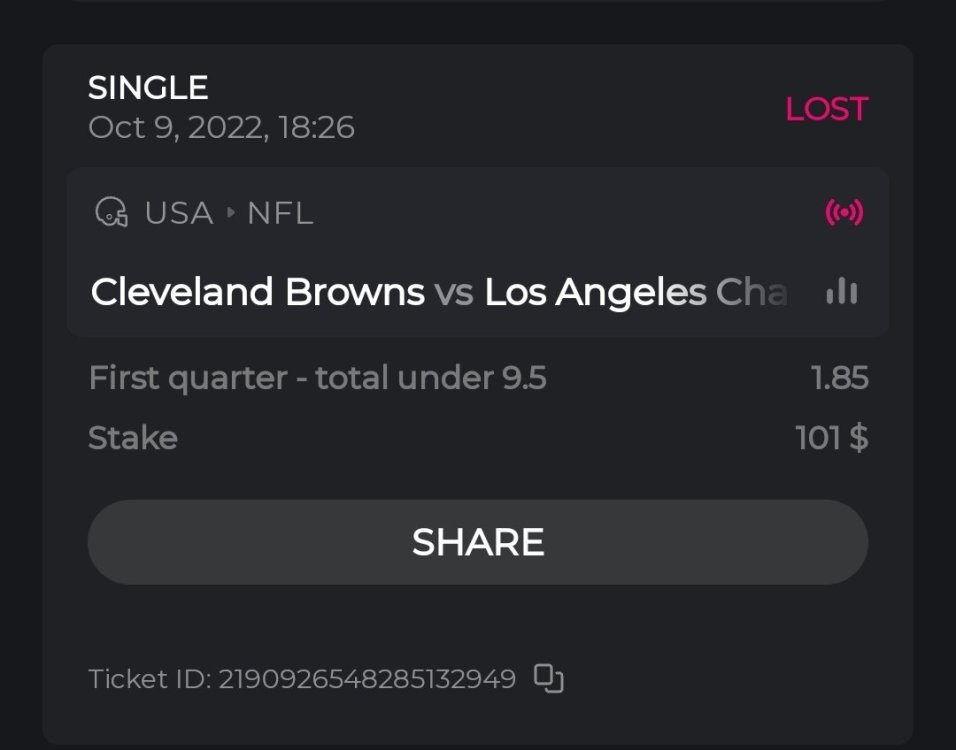Screen dimensions: 956x750
Task: Open match statistics bar chart icon
Action: pos(842,292)
